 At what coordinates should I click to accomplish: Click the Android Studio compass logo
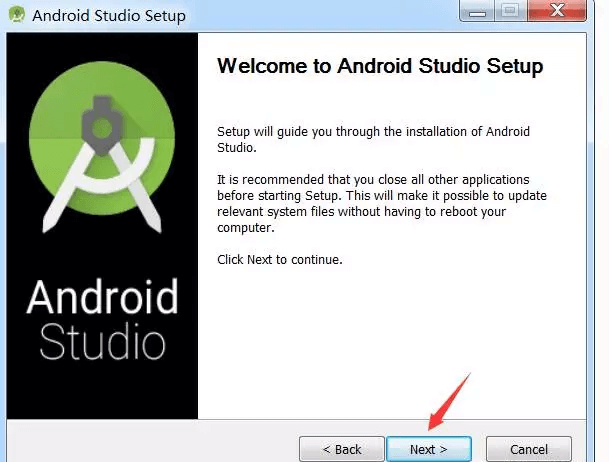coord(102,147)
